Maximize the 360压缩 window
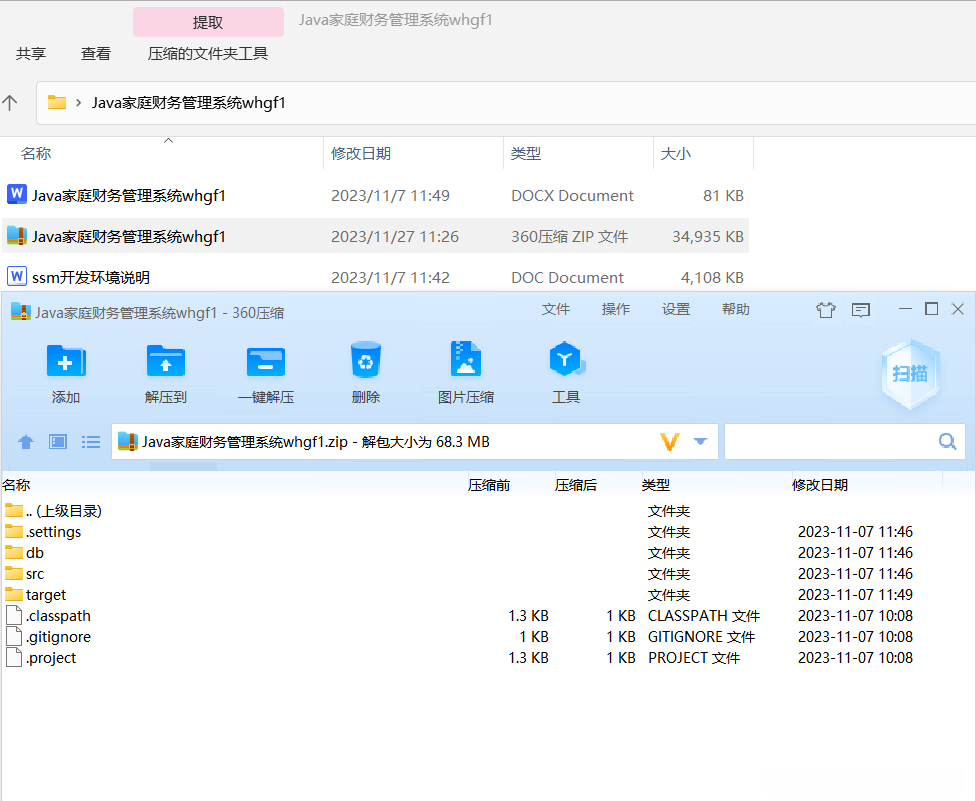This screenshot has width=976, height=801. [932, 309]
